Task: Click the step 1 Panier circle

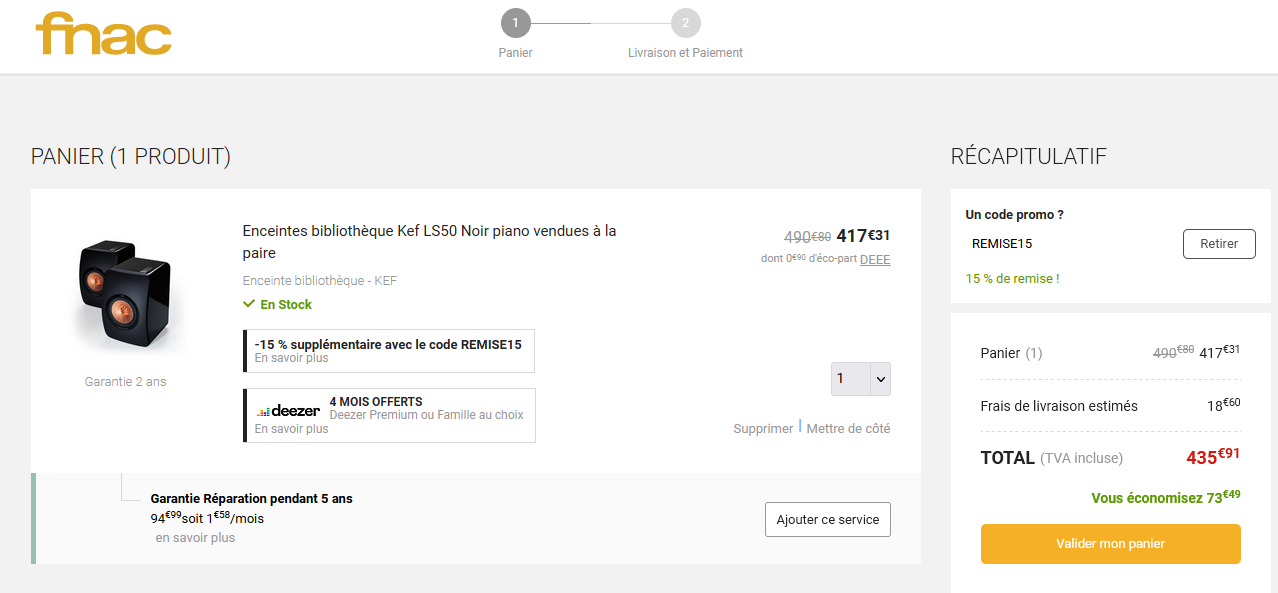Action: click(515, 23)
